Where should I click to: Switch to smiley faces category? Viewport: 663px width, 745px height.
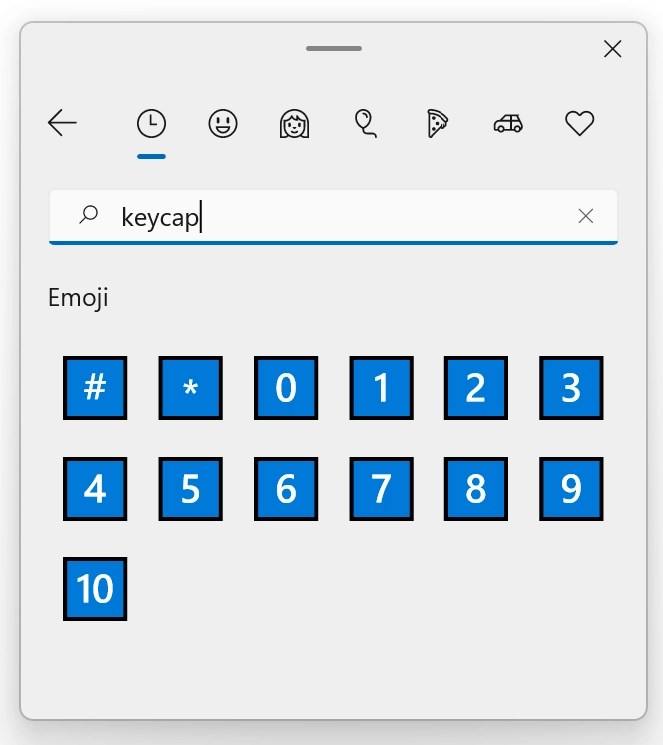tap(223, 124)
